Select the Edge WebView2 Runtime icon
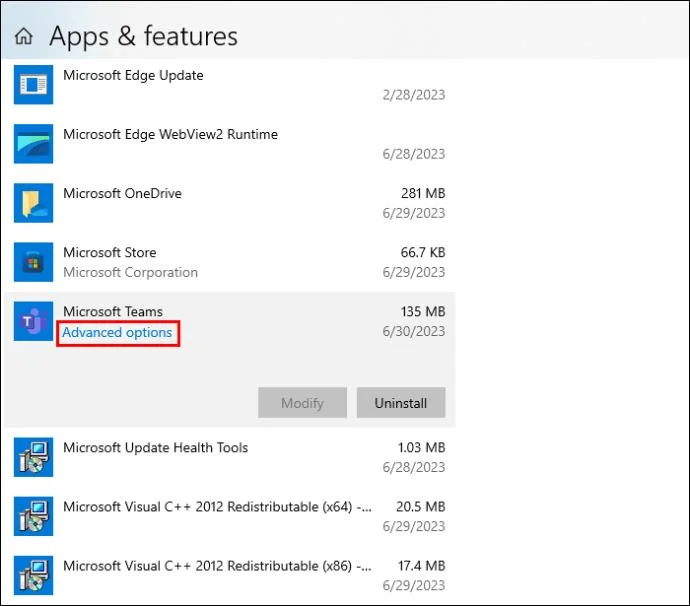The image size is (690, 606). [33, 143]
